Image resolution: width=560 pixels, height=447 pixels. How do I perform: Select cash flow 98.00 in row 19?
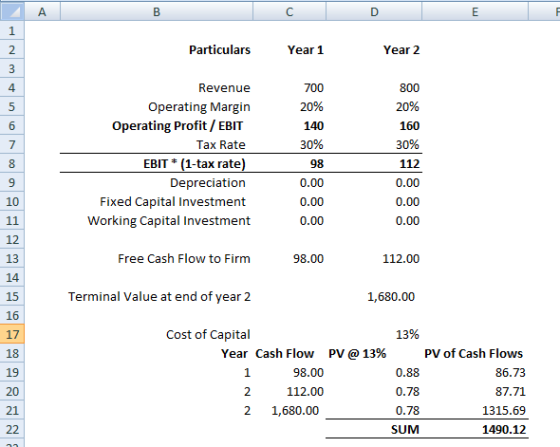pos(309,373)
